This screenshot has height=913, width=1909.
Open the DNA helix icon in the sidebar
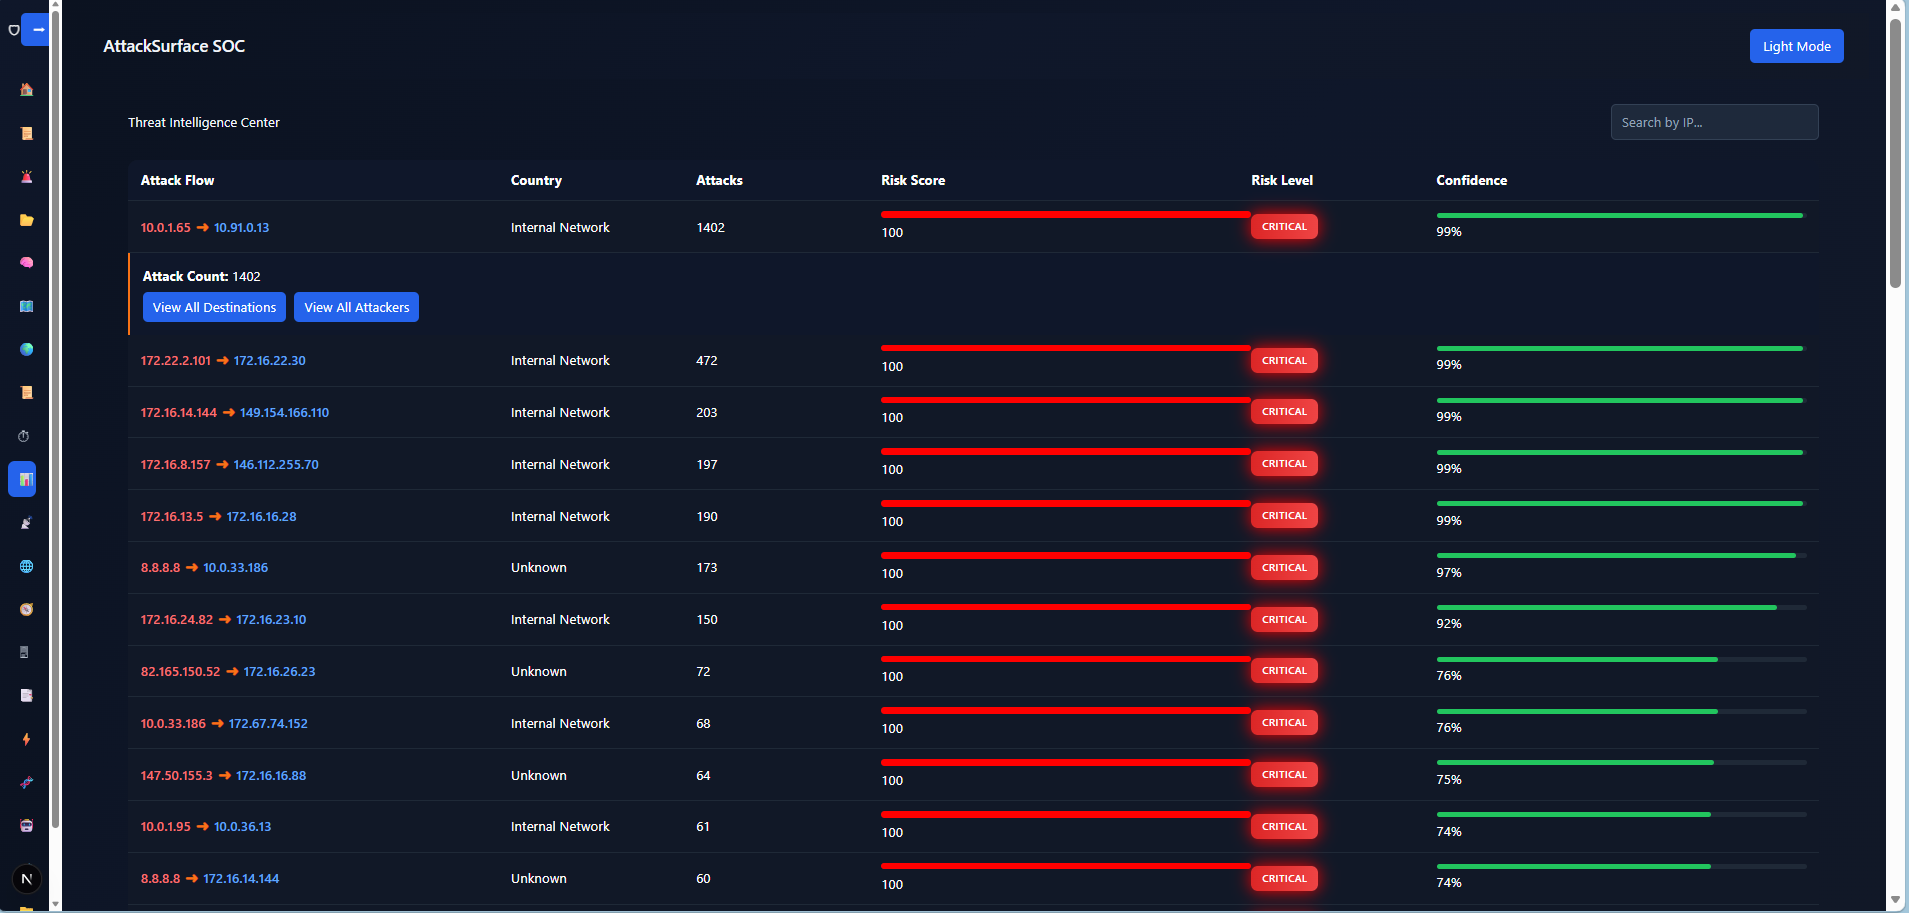point(27,782)
